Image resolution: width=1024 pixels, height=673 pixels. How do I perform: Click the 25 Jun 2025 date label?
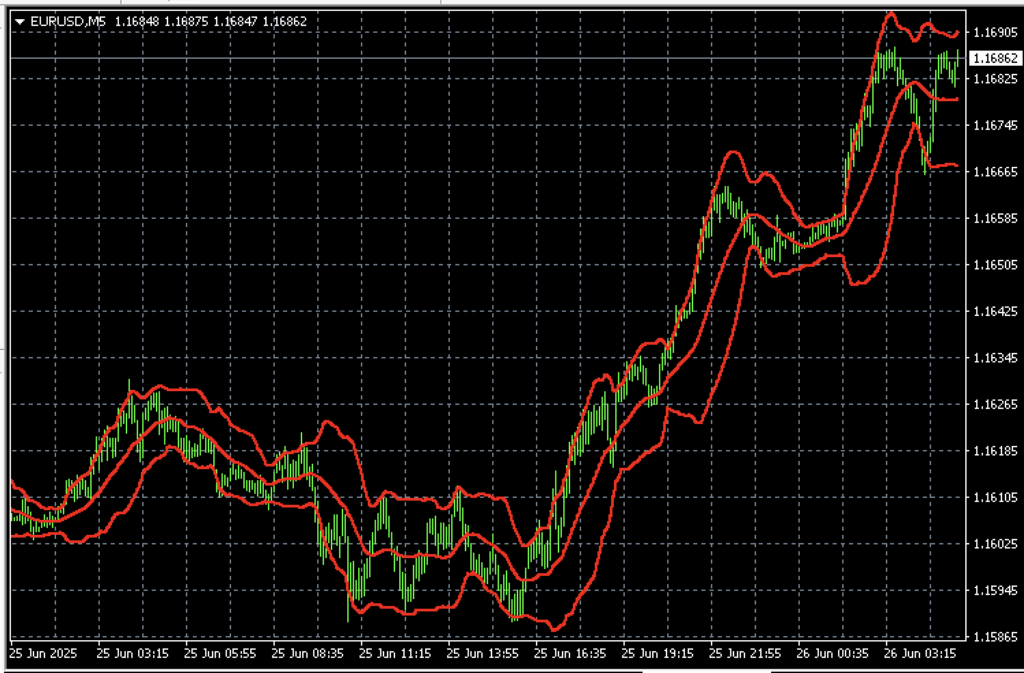click(x=42, y=653)
